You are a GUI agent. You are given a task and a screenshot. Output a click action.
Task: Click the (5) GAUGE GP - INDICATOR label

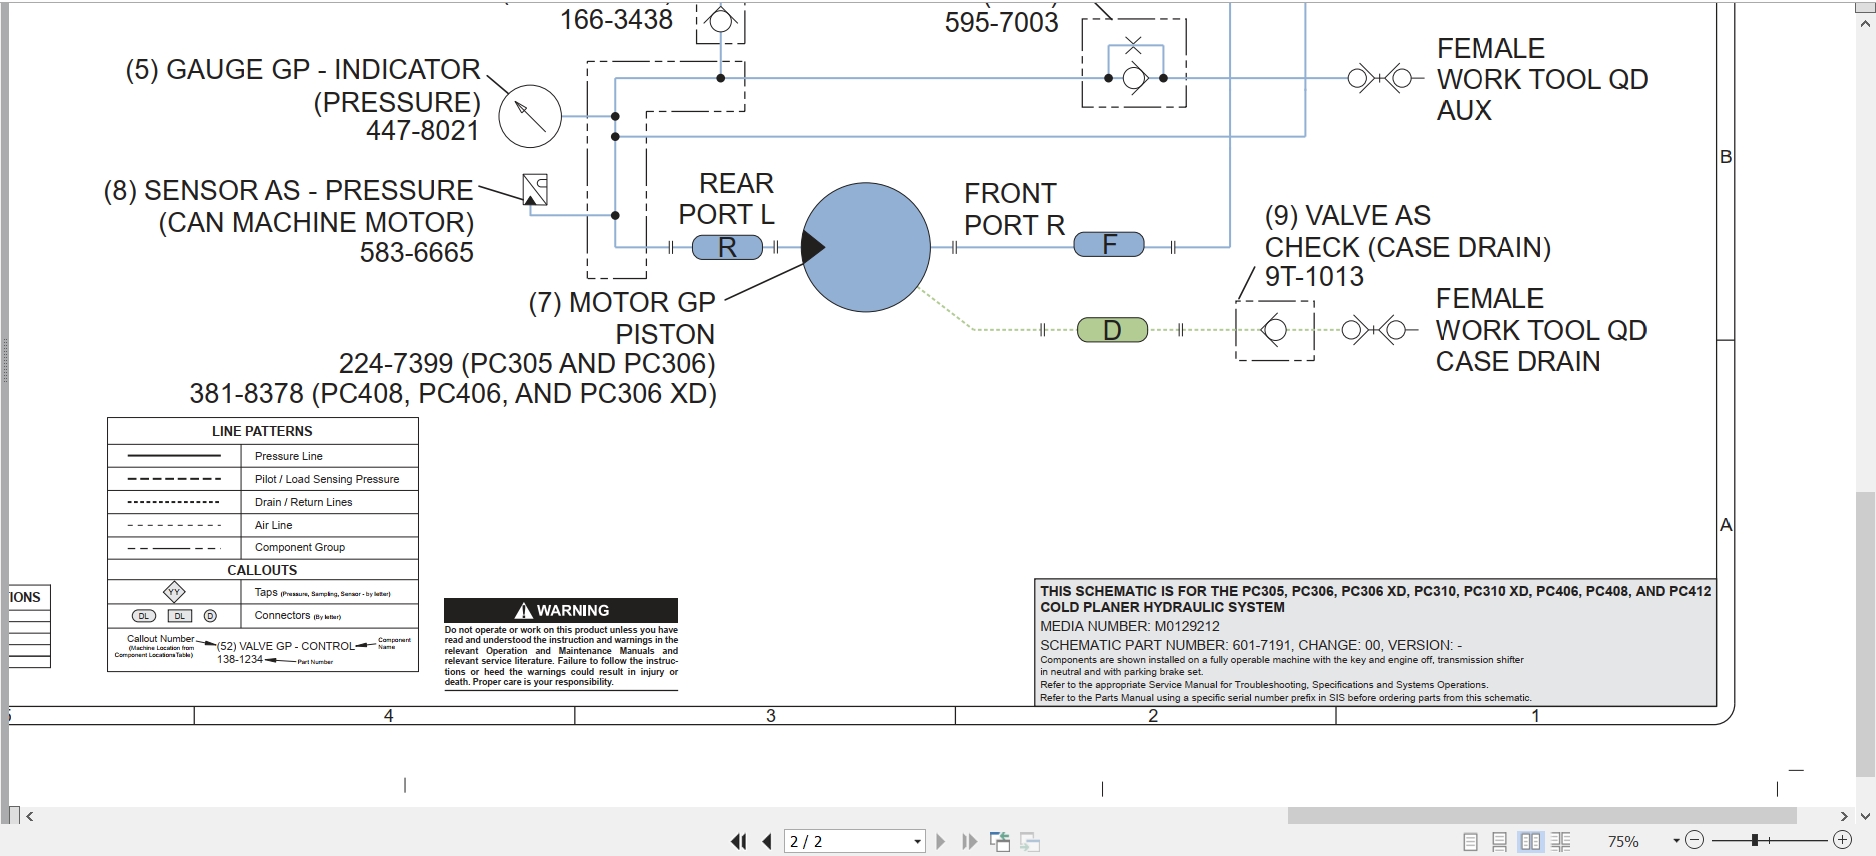(303, 70)
